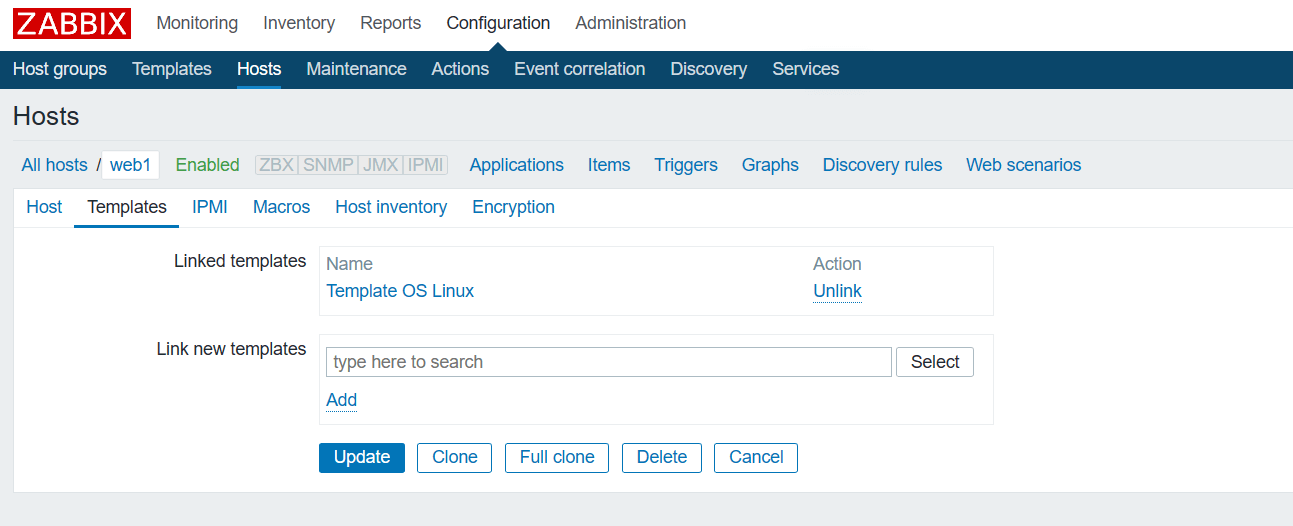Click the Full clone button
1293x526 pixels.
pos(557,457)
